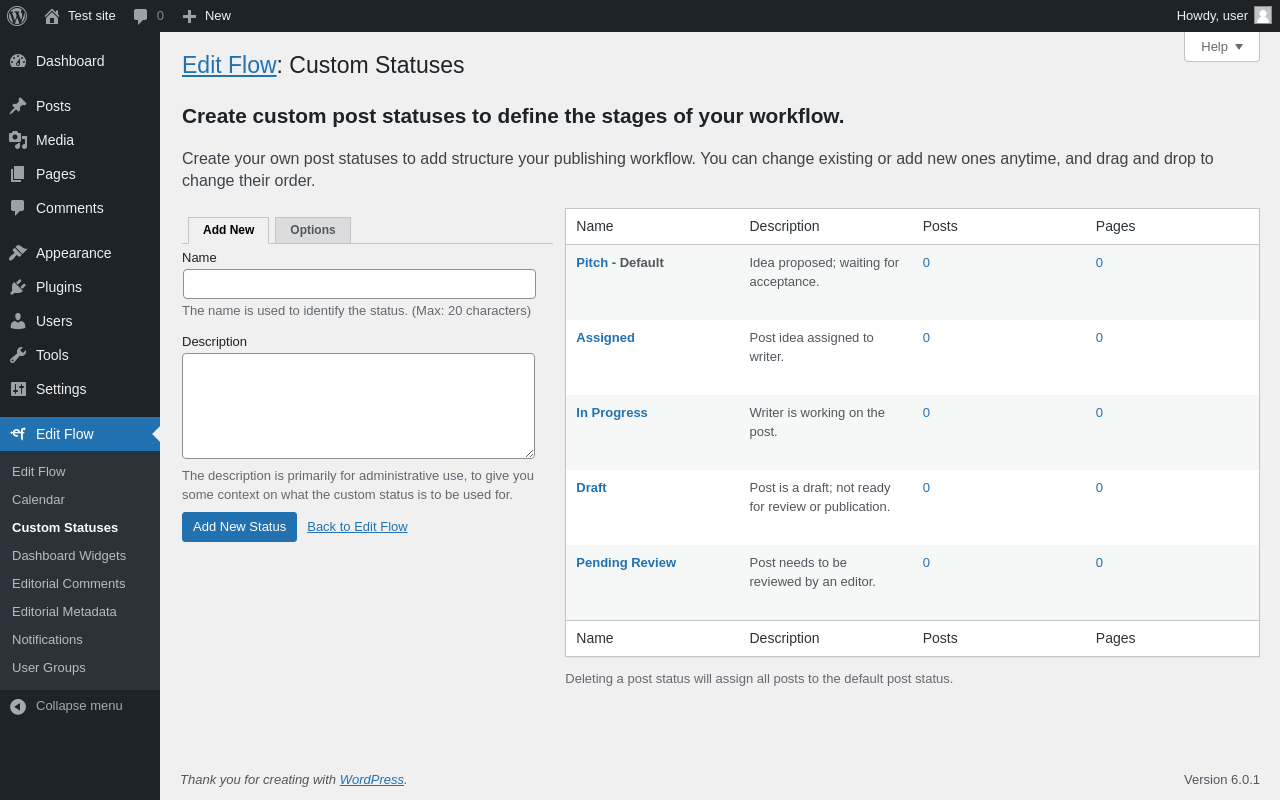Click the Dashboard gauge icon
Viewport: 1280px width, 800px height.
(x=18, y=61)
